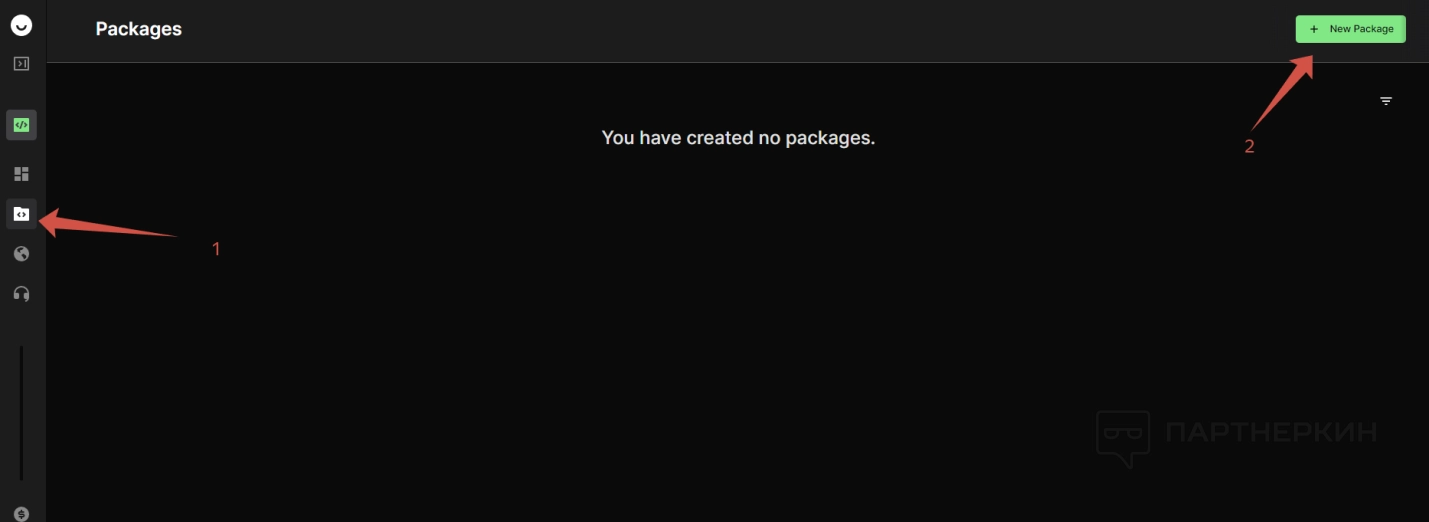This screenshot has width=1429, height=522.
Task: Click the ПАРТНЕРКИН watermark text
Action: [x=1271, y=432]
